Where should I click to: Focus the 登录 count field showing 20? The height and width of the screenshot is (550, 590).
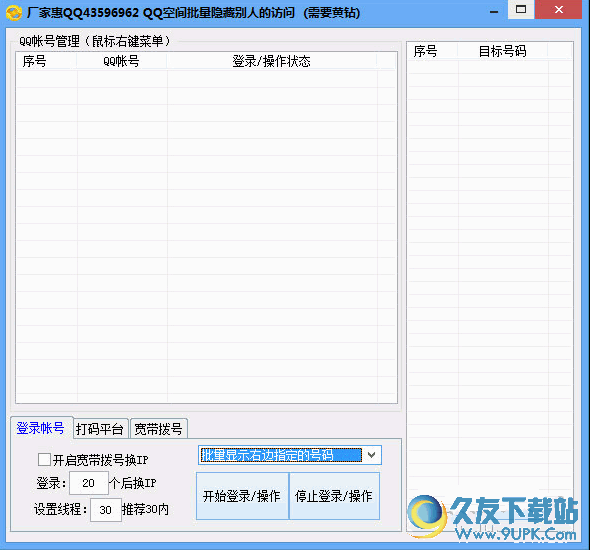(x=89, y=483)
